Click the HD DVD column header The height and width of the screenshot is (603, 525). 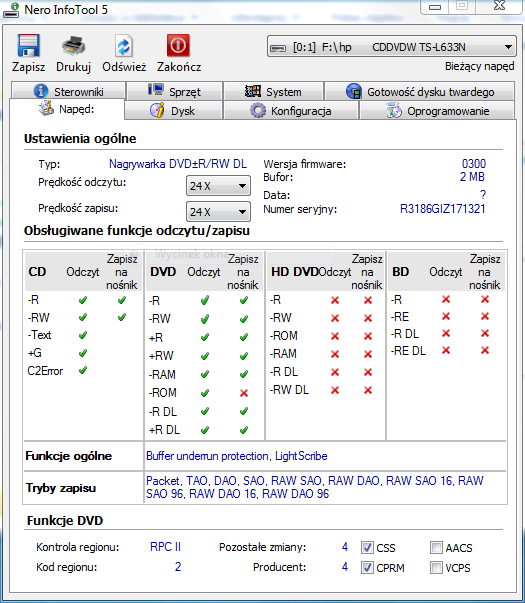[295, 272]
